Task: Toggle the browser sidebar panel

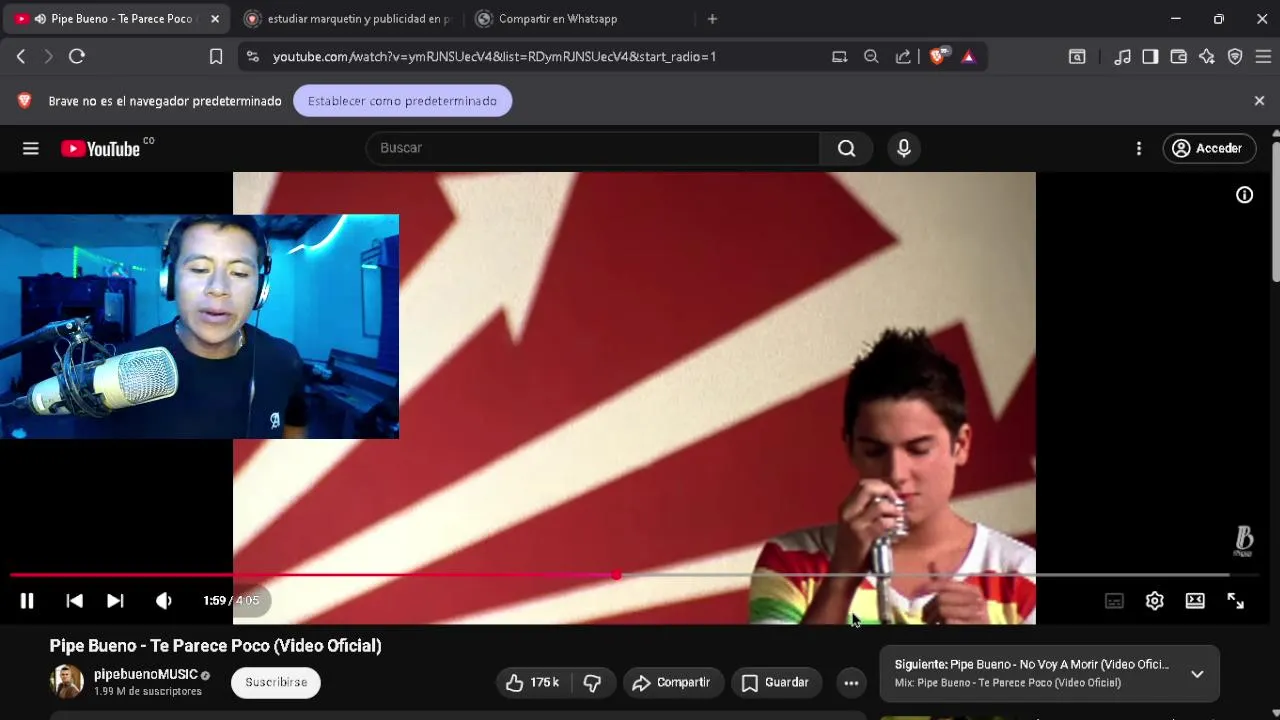Action: 1150,57
